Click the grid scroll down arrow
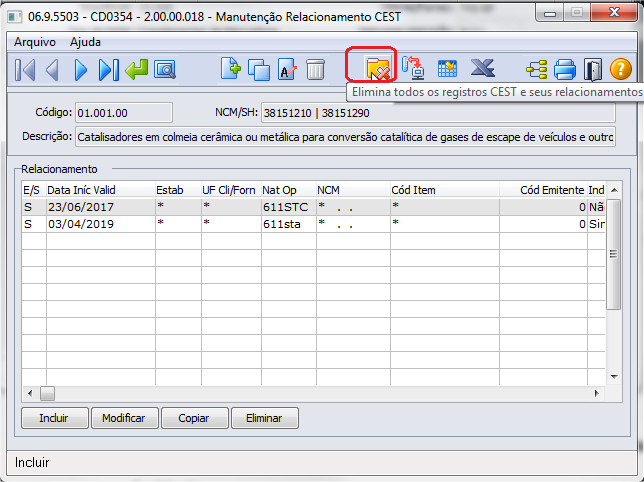Image resolution: width=644 pixels, height=482 pixels. point(614,376)
